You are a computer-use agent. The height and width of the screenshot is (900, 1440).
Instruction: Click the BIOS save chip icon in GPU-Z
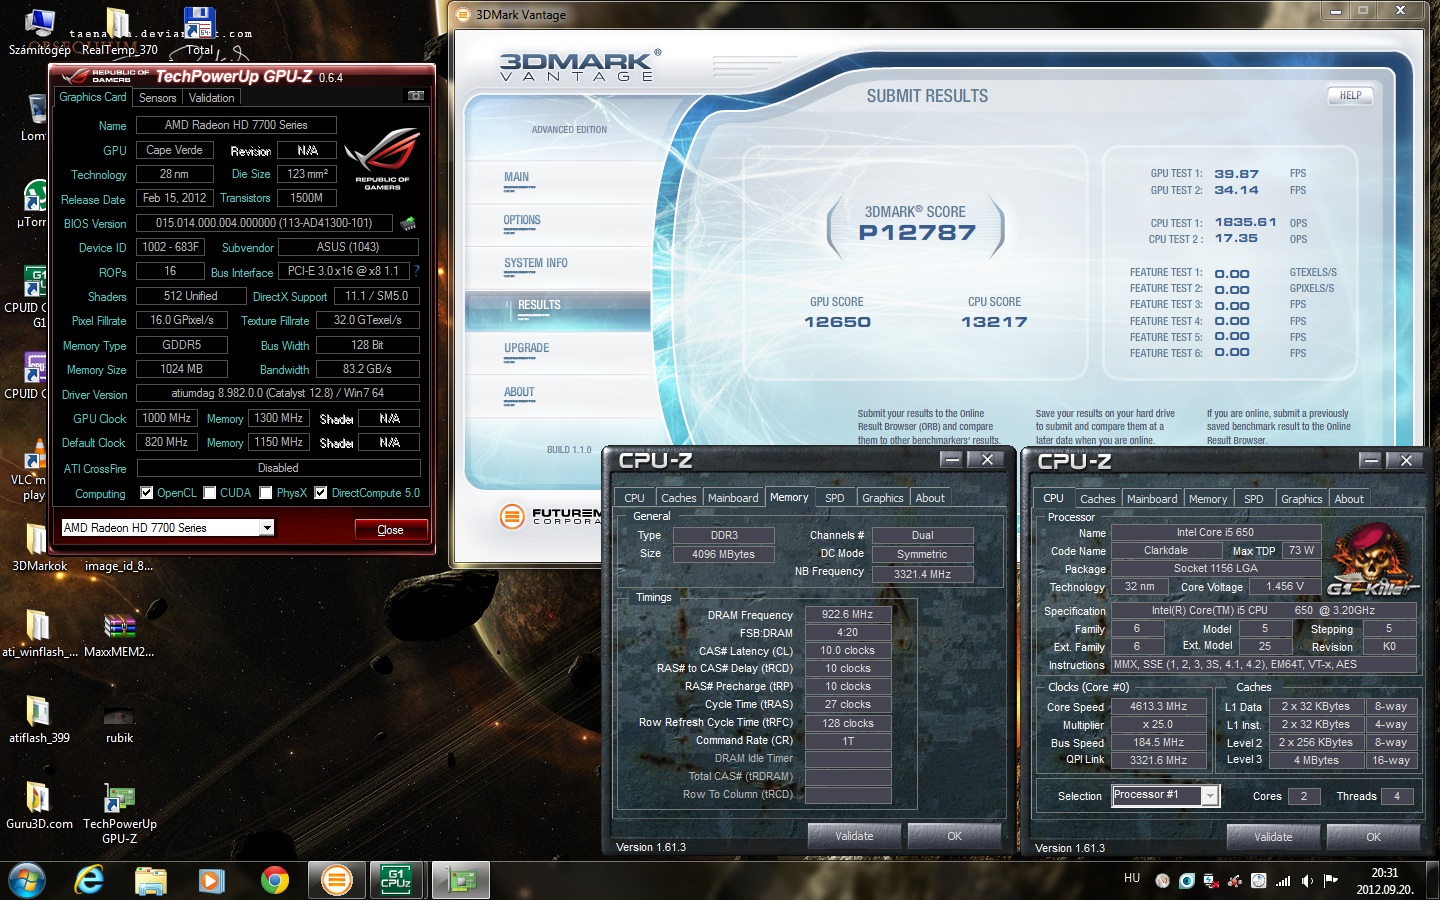click(408, 223)
